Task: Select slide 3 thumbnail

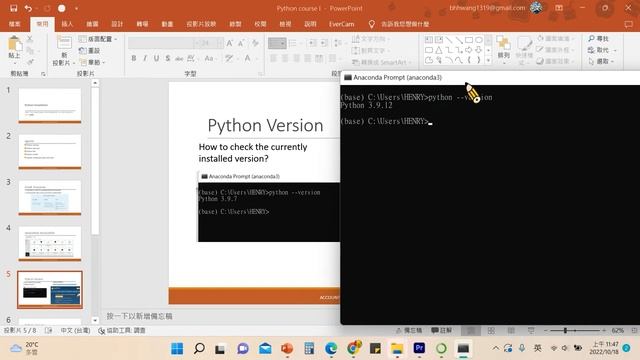Action: (x=50, y=198)
